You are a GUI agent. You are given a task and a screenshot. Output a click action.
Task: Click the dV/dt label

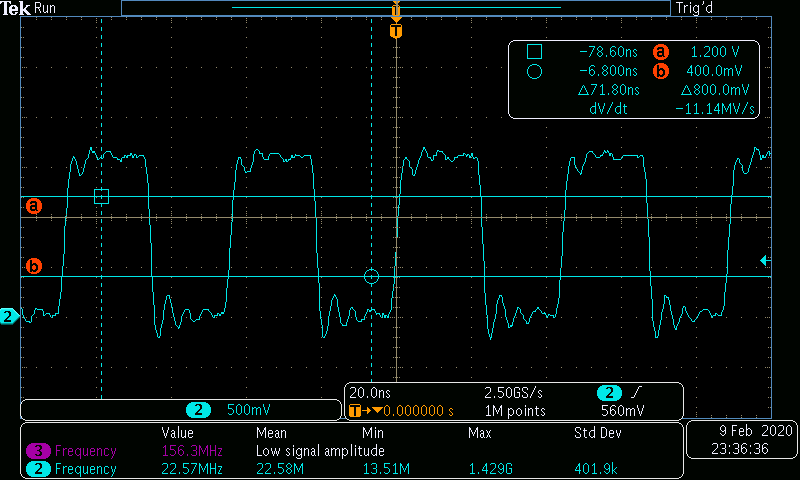pyautogui.click(x=608, y=109)
